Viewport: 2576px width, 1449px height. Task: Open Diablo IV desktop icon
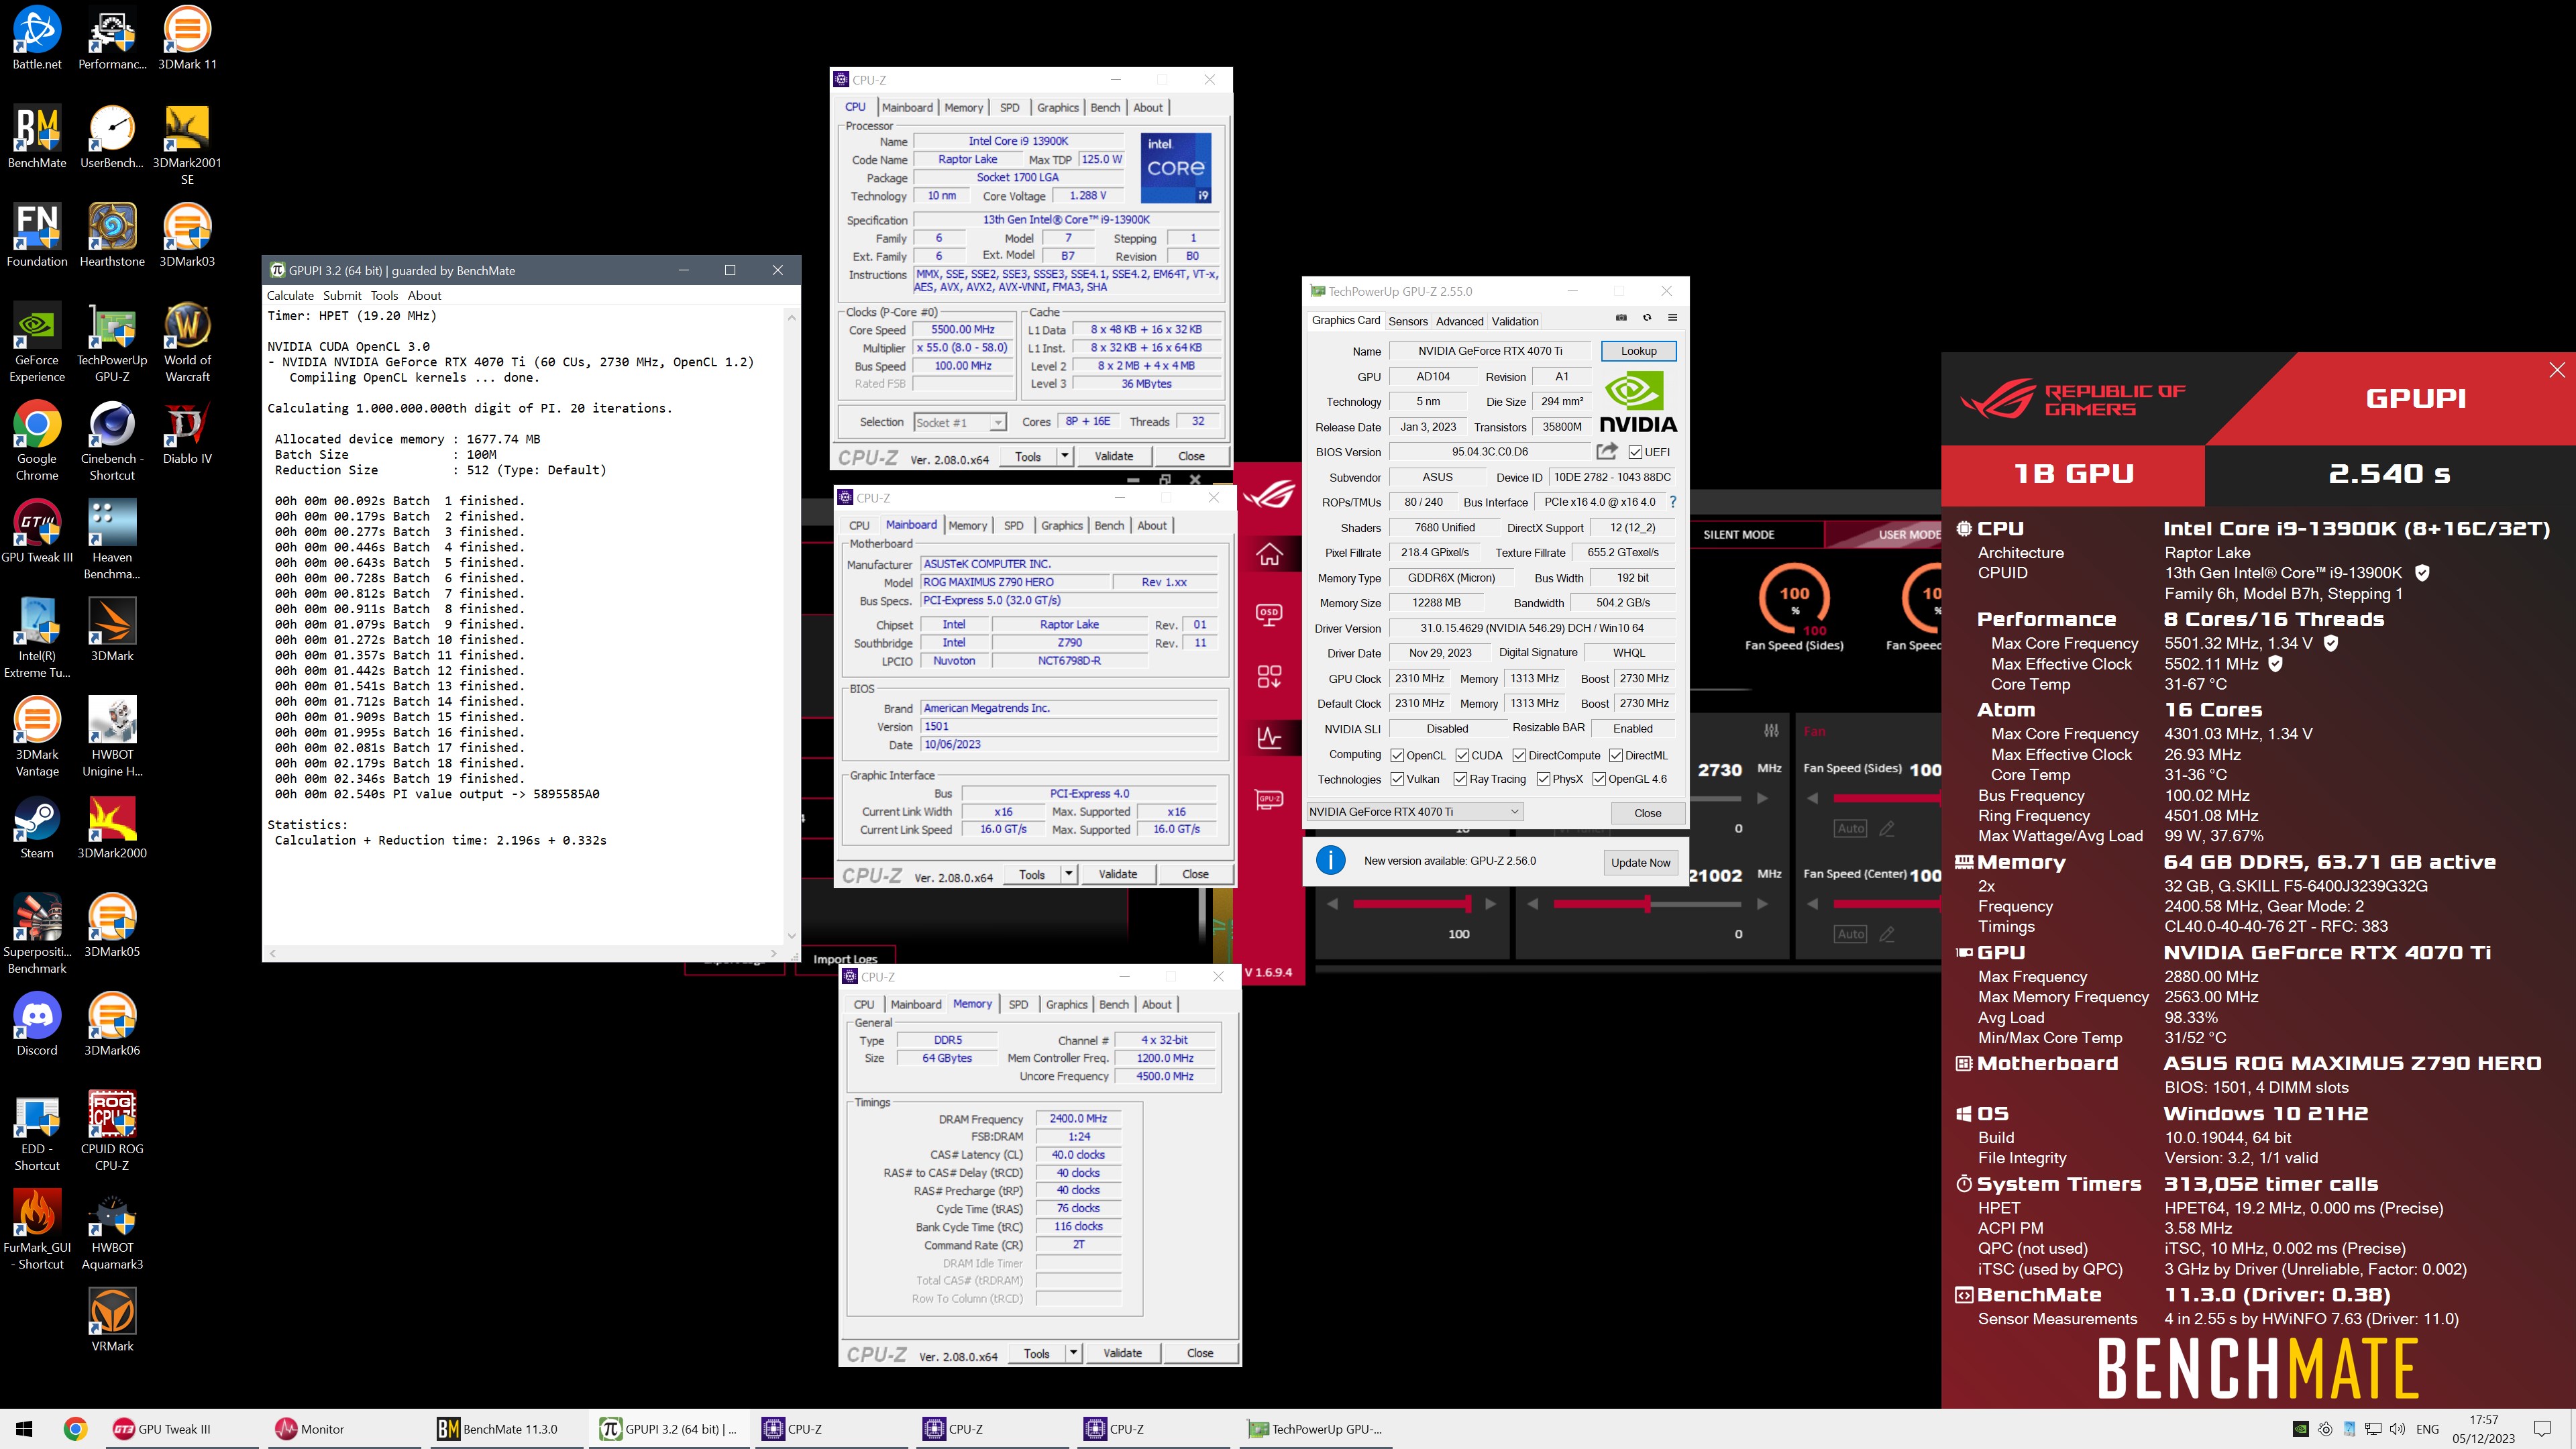click(187, 433)
